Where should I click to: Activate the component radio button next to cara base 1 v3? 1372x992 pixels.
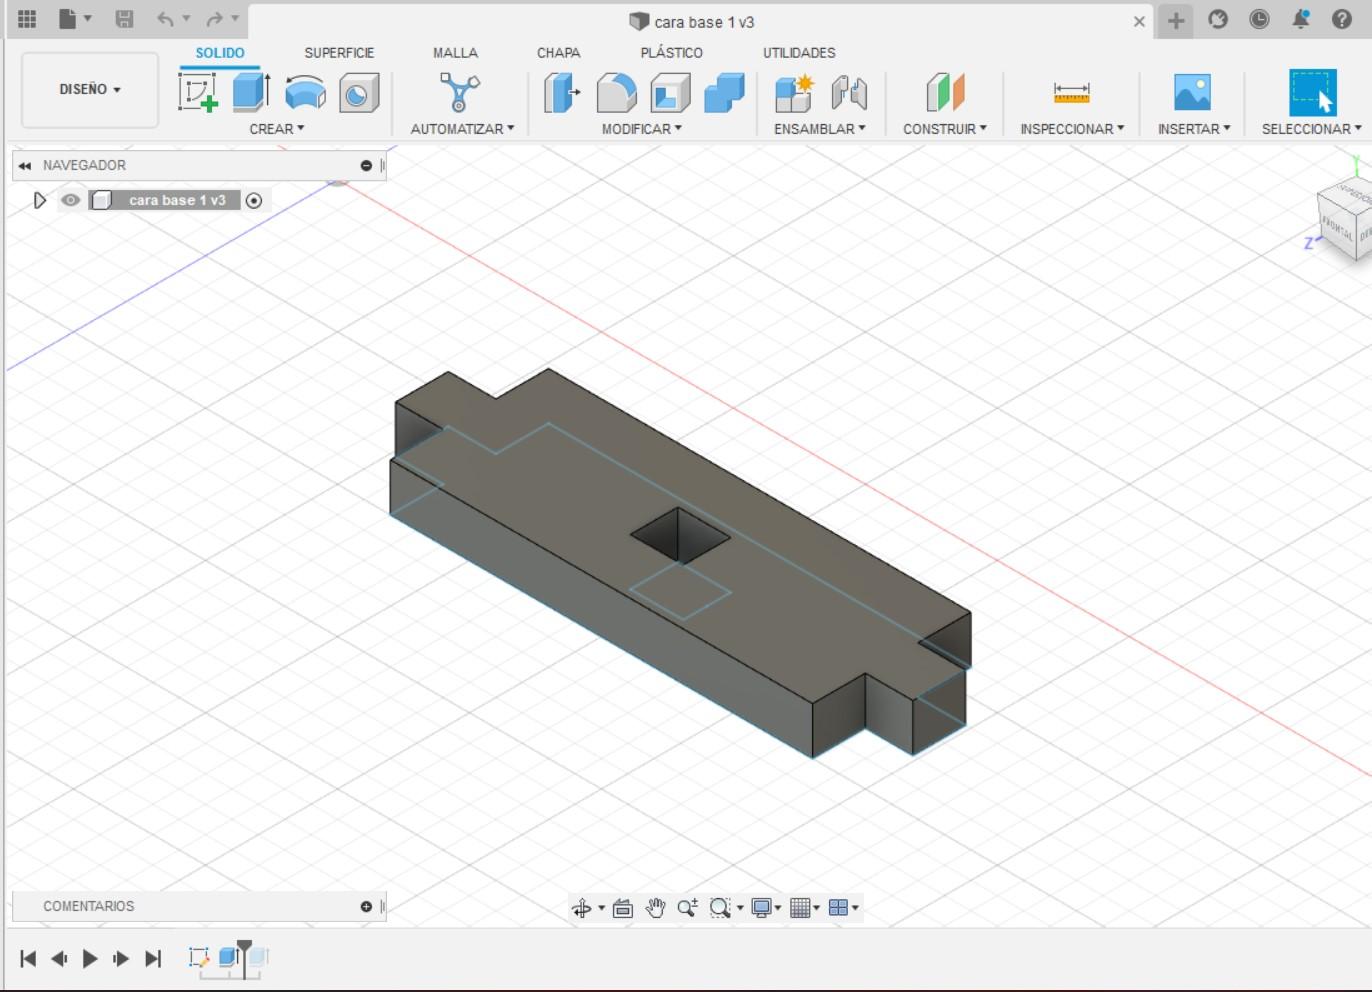[x=254, y=200]
